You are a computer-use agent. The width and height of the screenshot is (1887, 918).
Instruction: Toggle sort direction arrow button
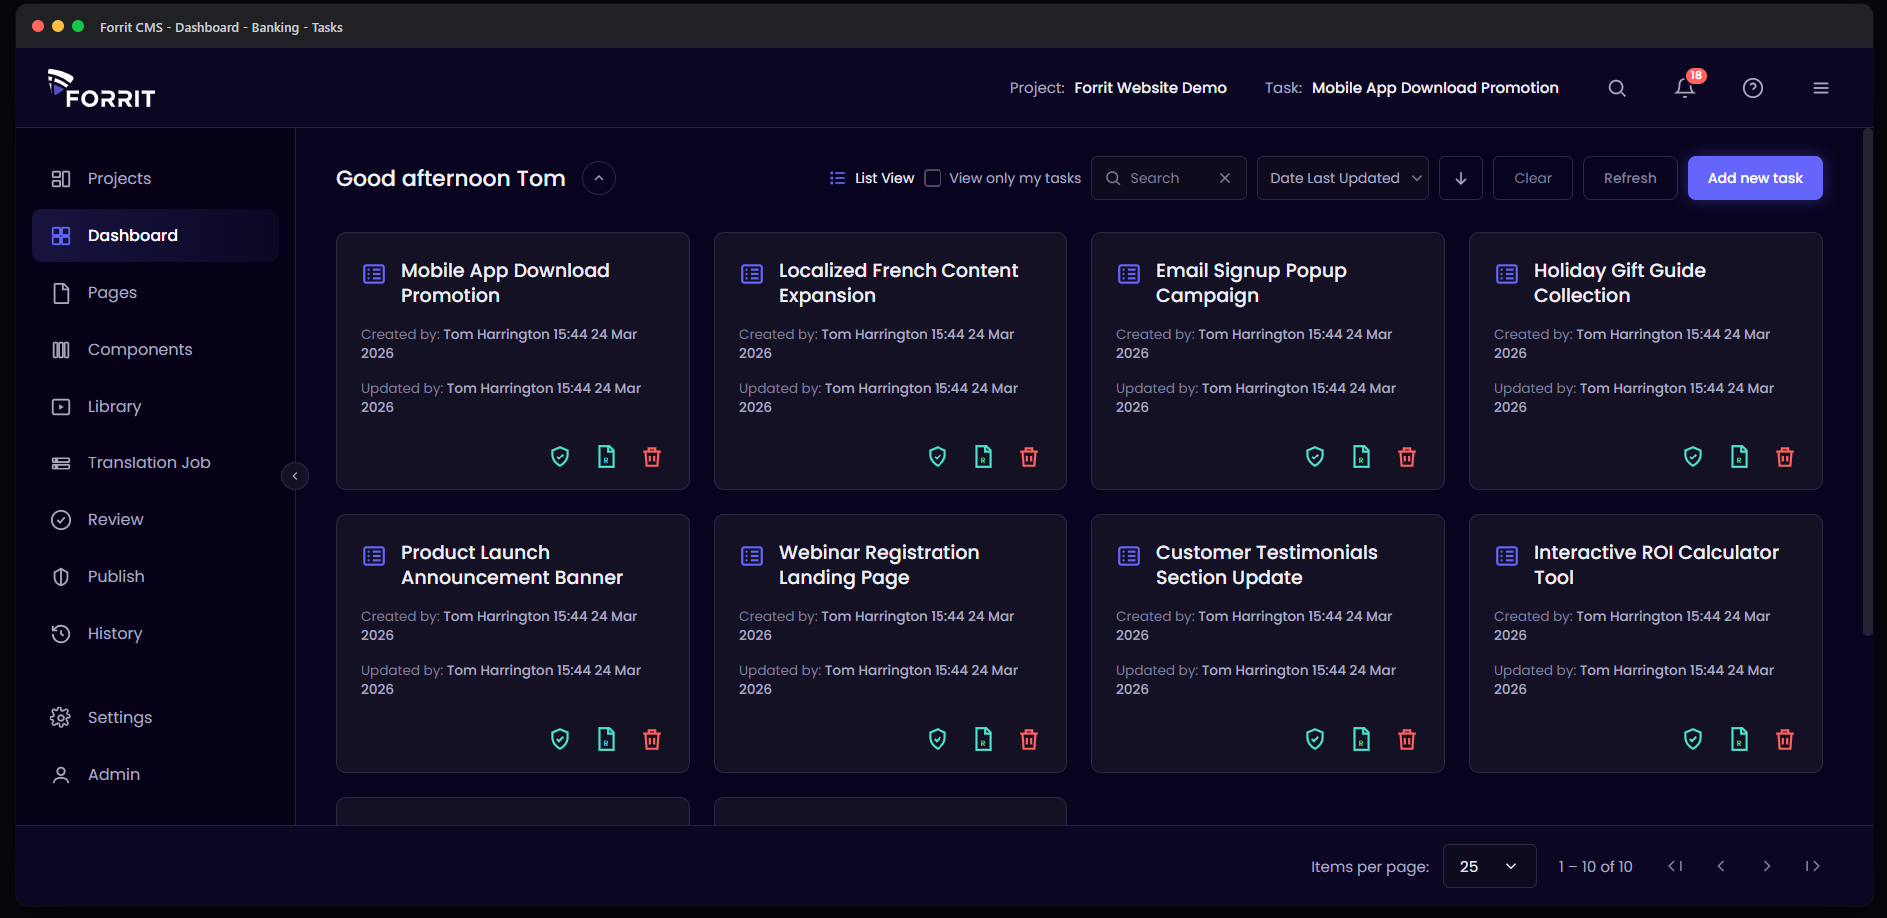pyautogui.click(x=1461, y=178)
